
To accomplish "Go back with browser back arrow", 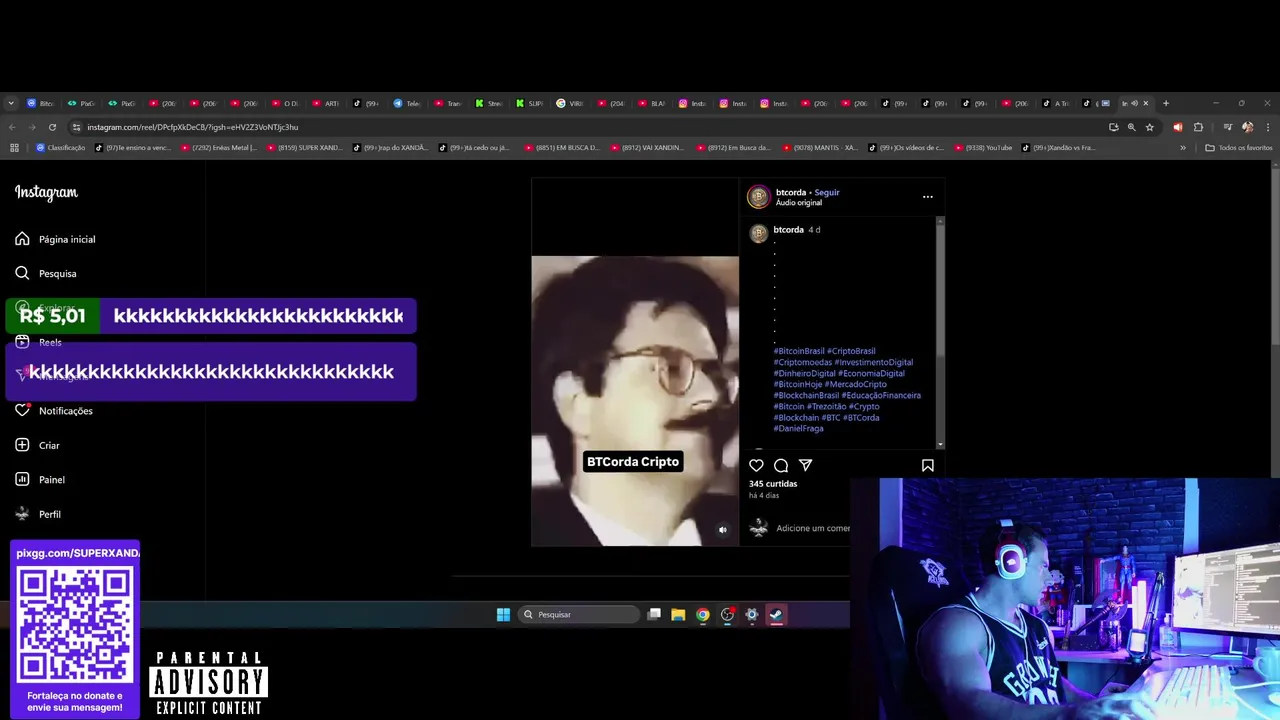I will pyautogui.click(x=12, y=127).
